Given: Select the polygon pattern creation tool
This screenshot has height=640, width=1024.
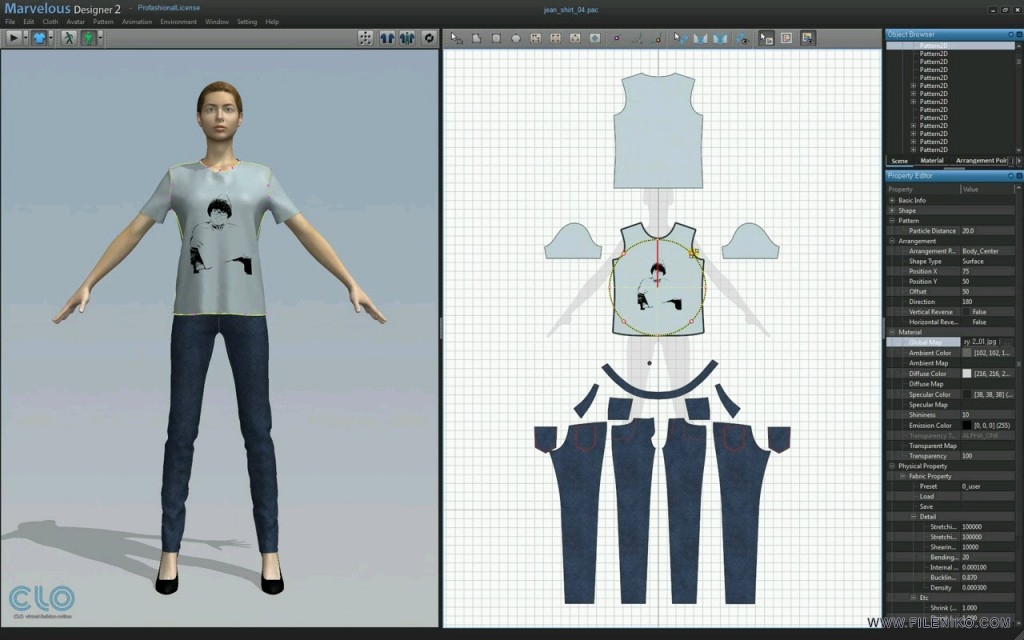Looking at the screenshot, I should pos(477,39).
